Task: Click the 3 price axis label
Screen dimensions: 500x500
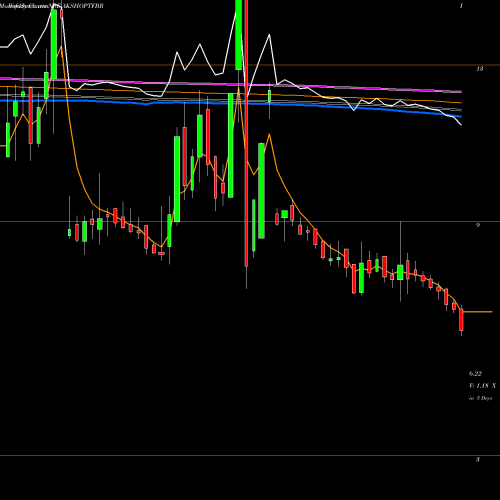Action: pos(478,460)
